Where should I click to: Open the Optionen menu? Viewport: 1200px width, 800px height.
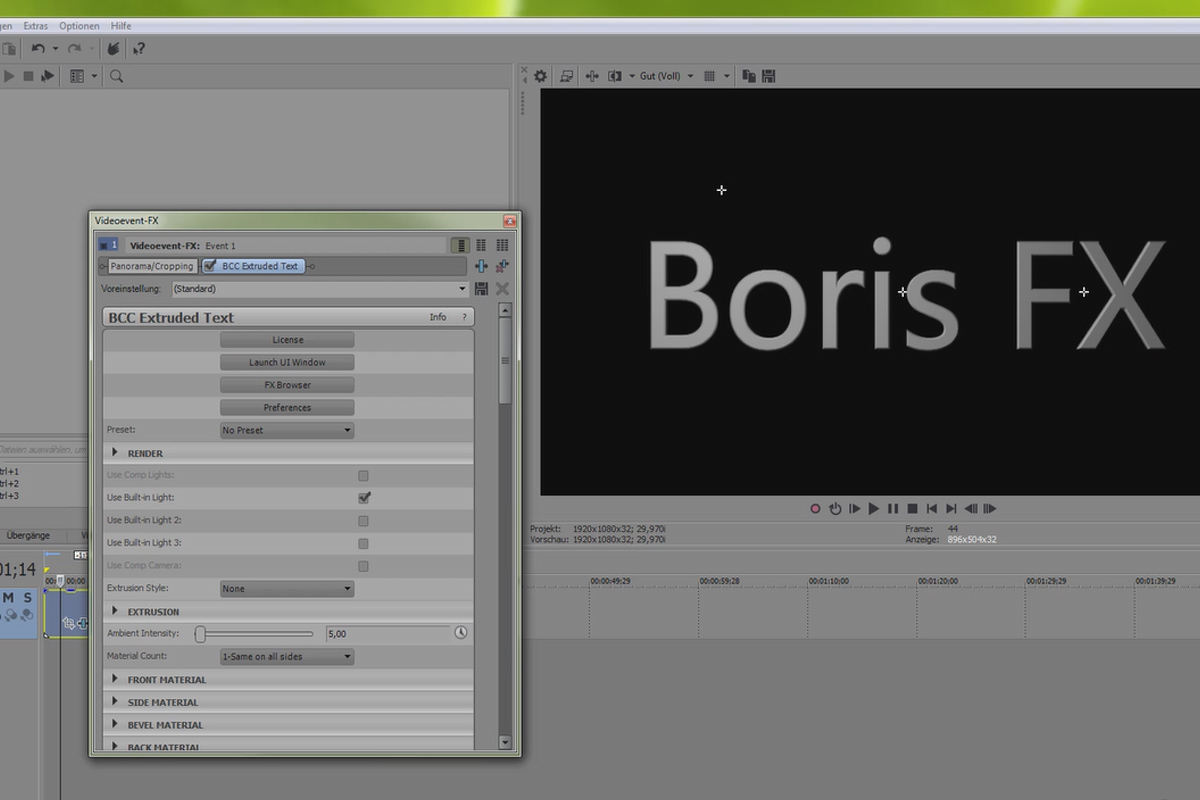point(79,26)
